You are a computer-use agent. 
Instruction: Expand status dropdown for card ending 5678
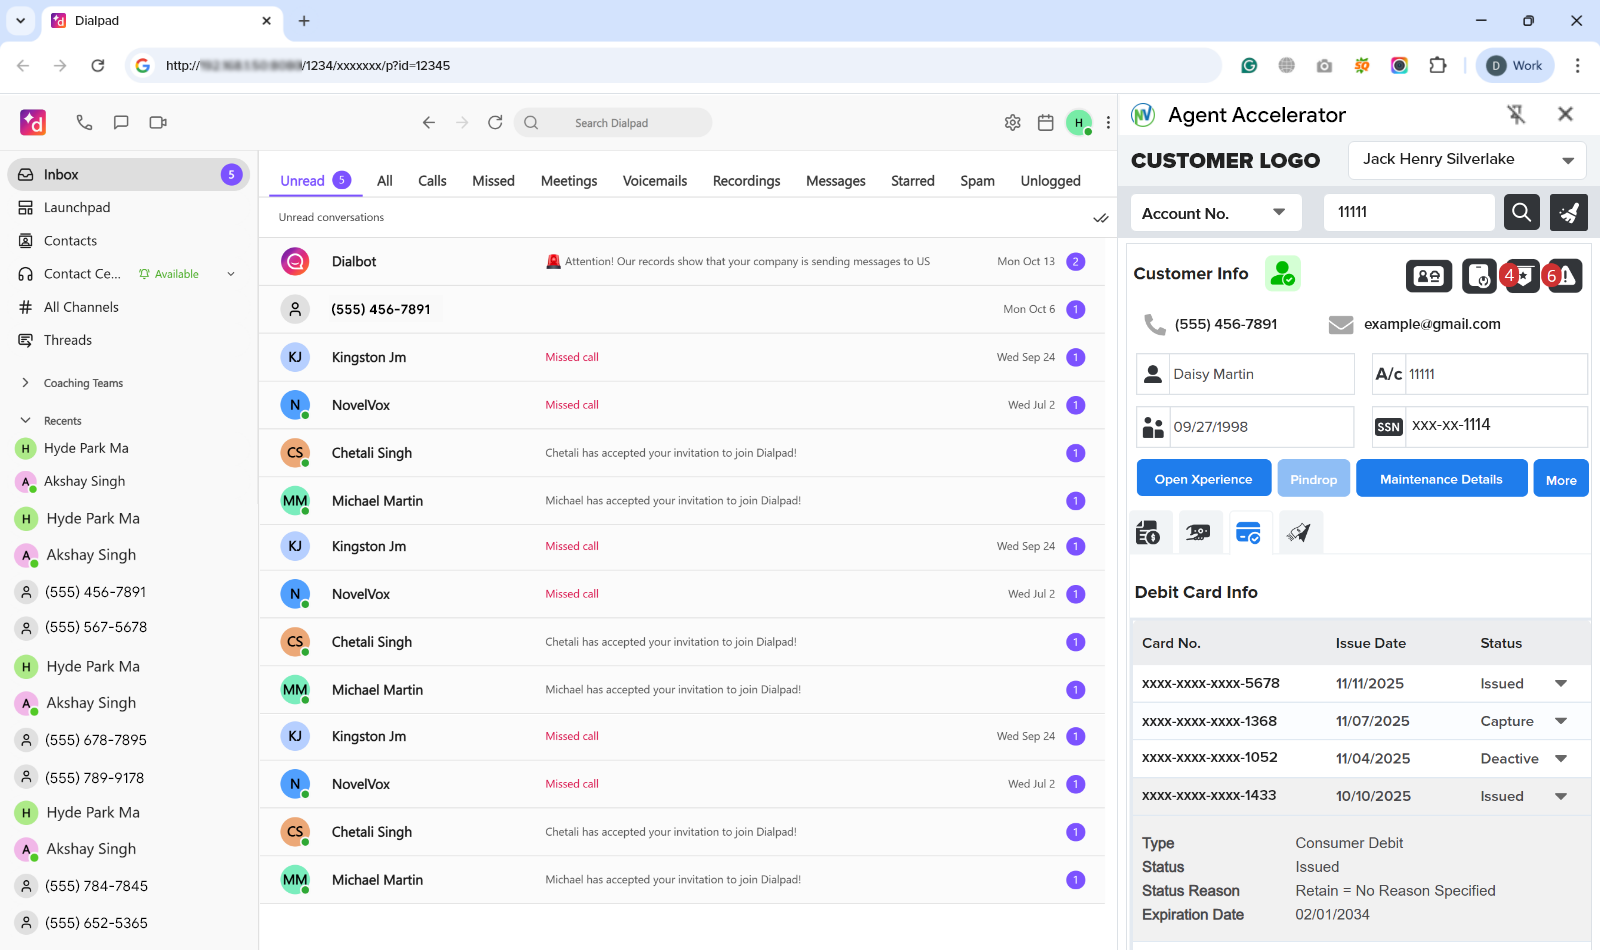click(x=1561, y=684)
